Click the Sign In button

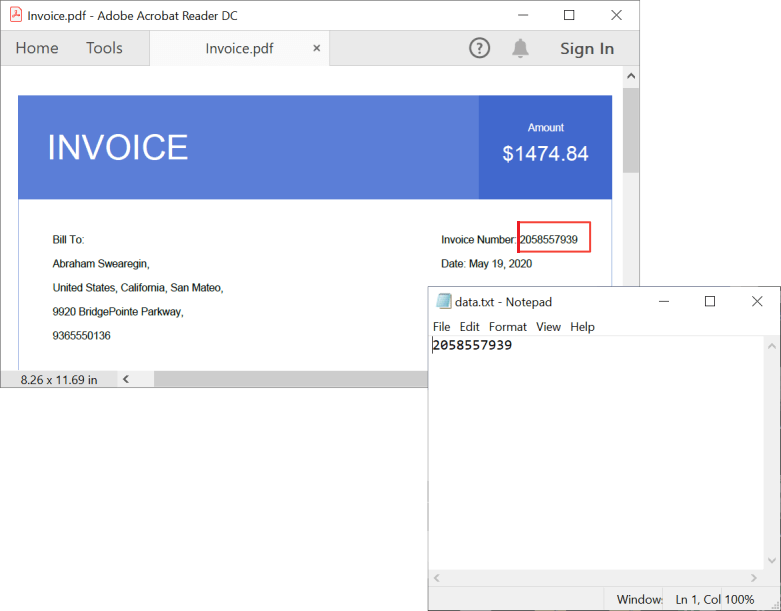587,48
